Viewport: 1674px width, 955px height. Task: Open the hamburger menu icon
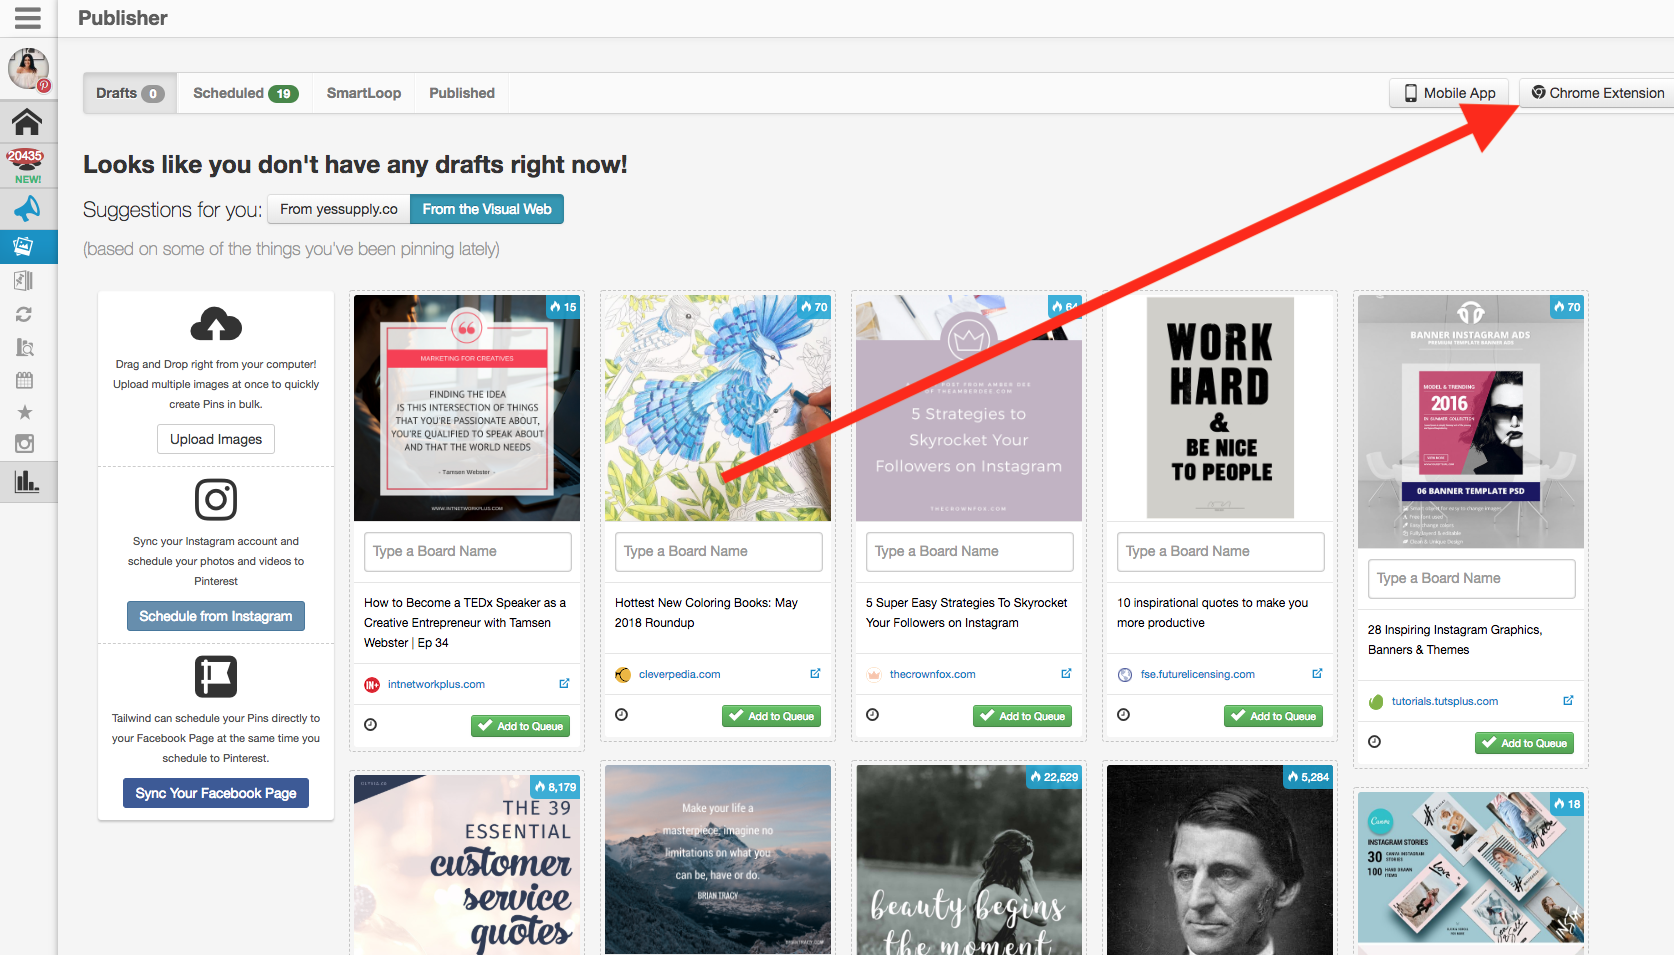(28, 18)
